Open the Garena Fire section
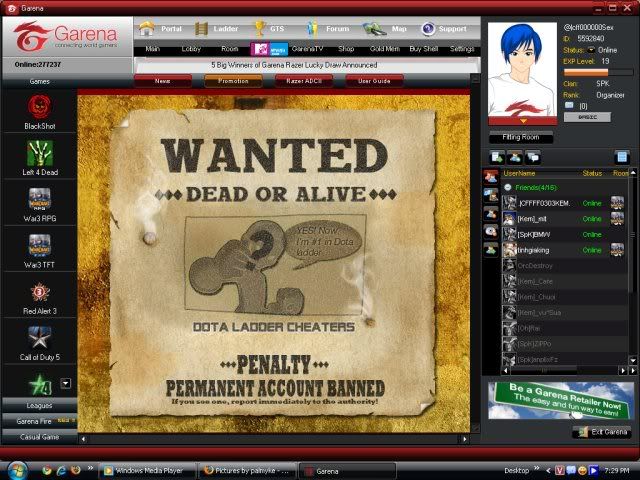Image resolution: width=640 pixels, height=480 pixels. pyautogui.click(x=40, y=421)
